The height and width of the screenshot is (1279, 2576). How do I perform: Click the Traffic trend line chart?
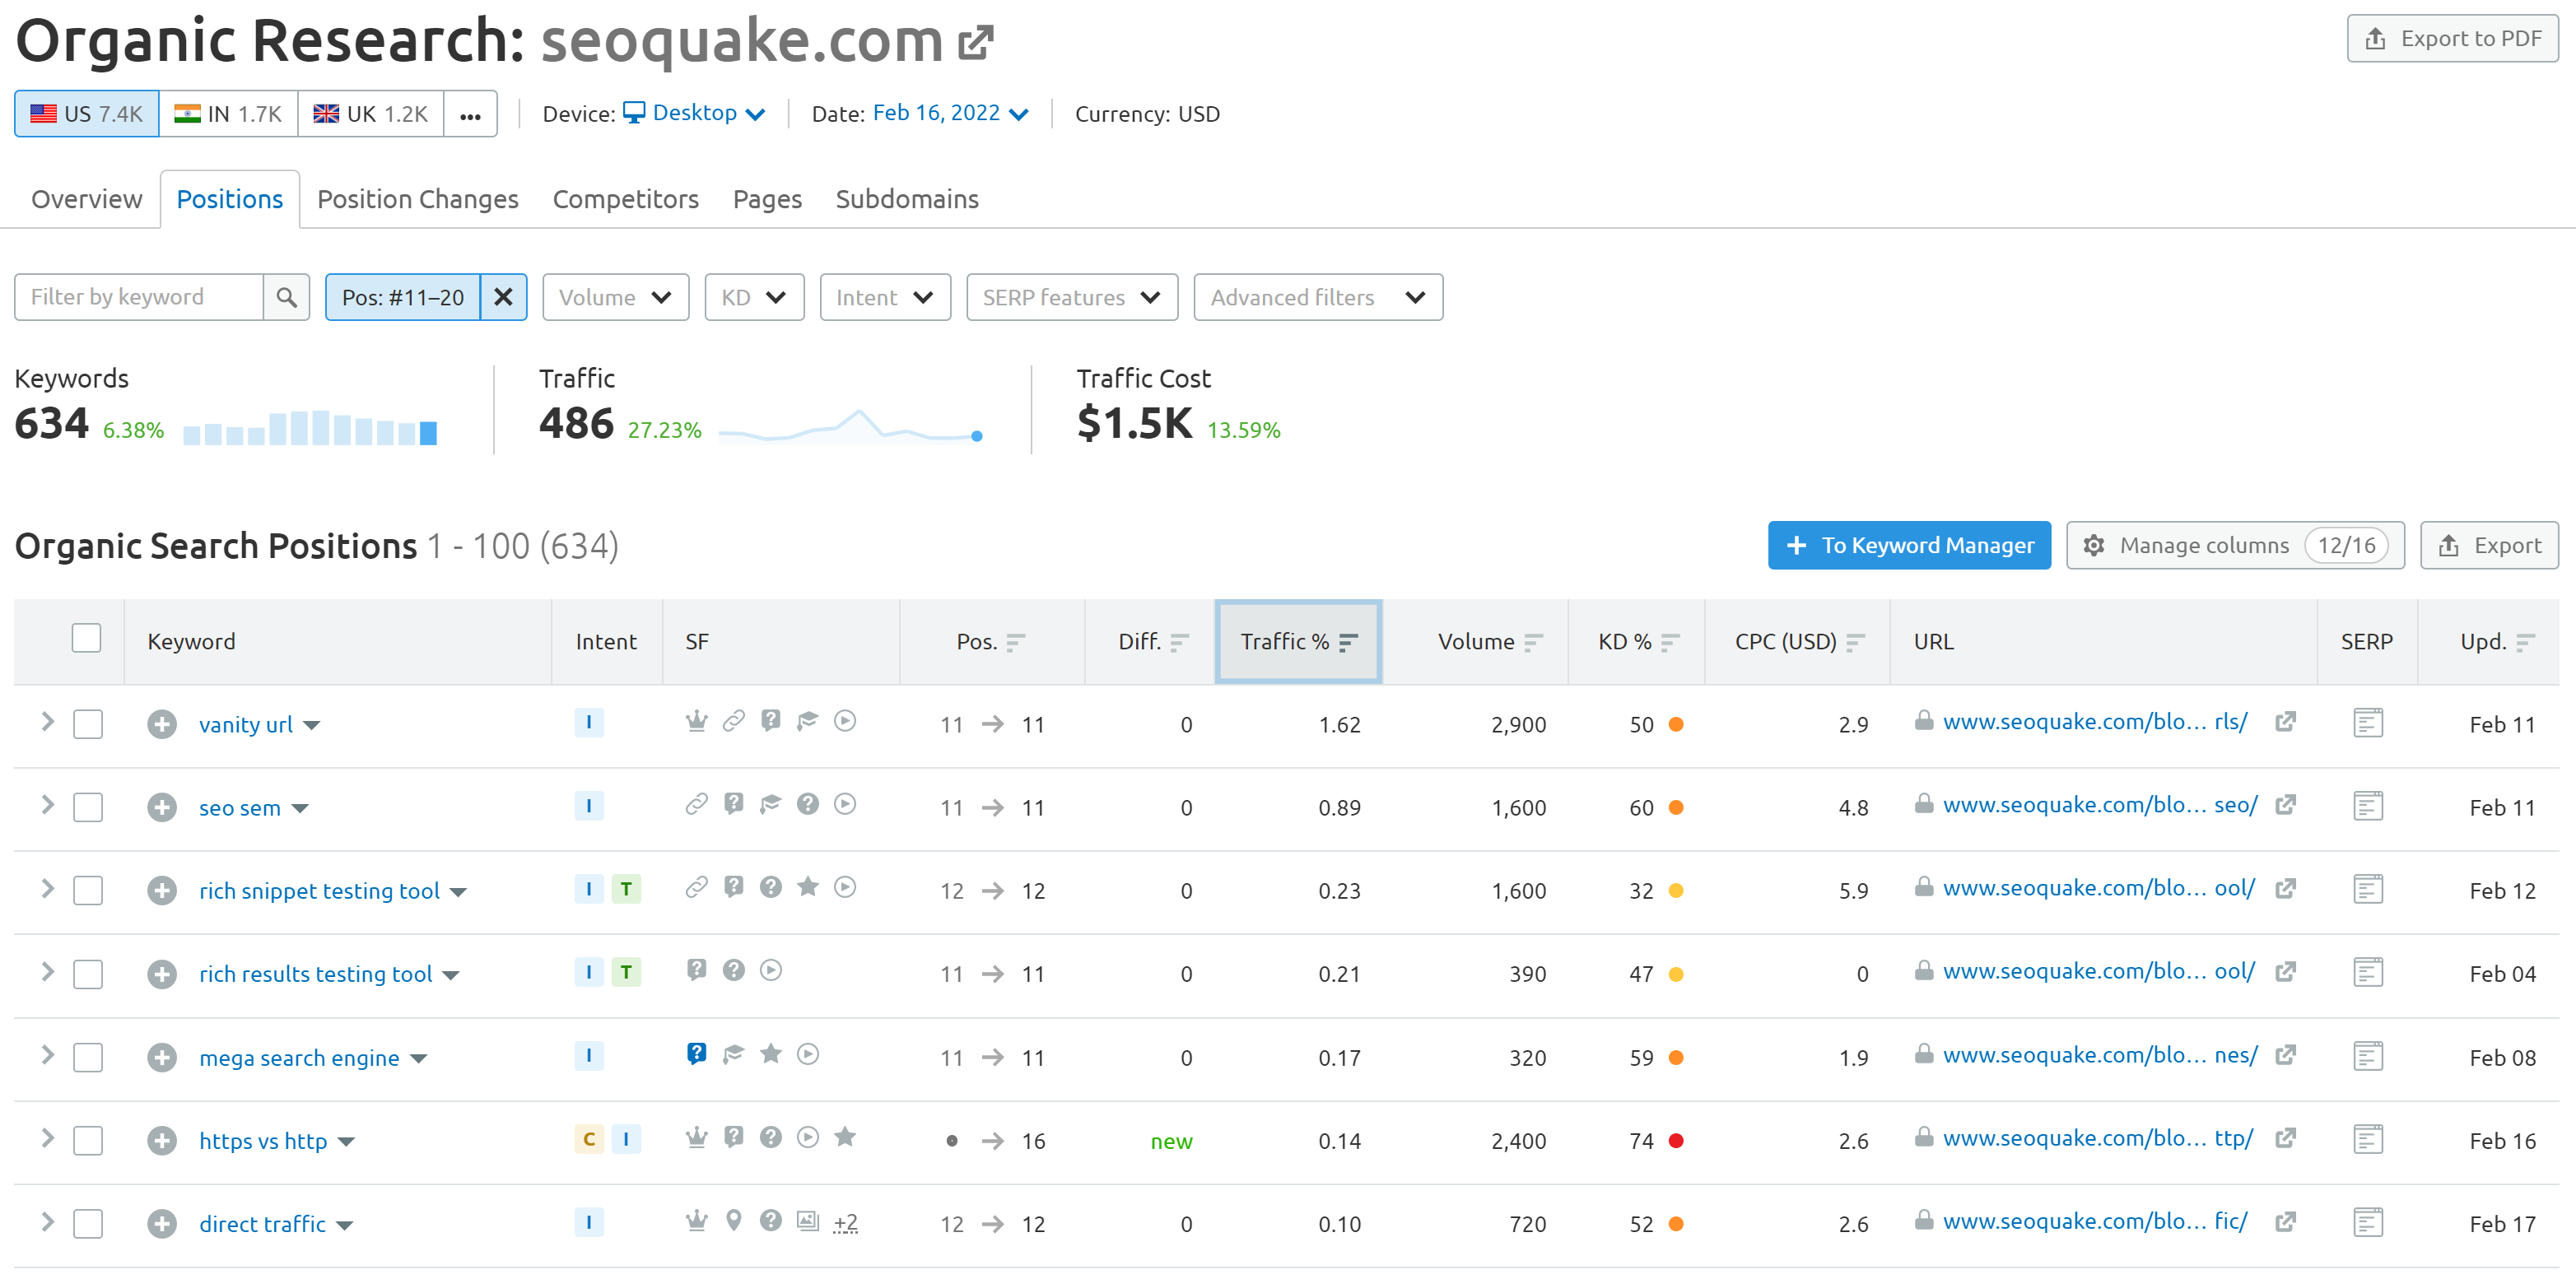(851, 427)
